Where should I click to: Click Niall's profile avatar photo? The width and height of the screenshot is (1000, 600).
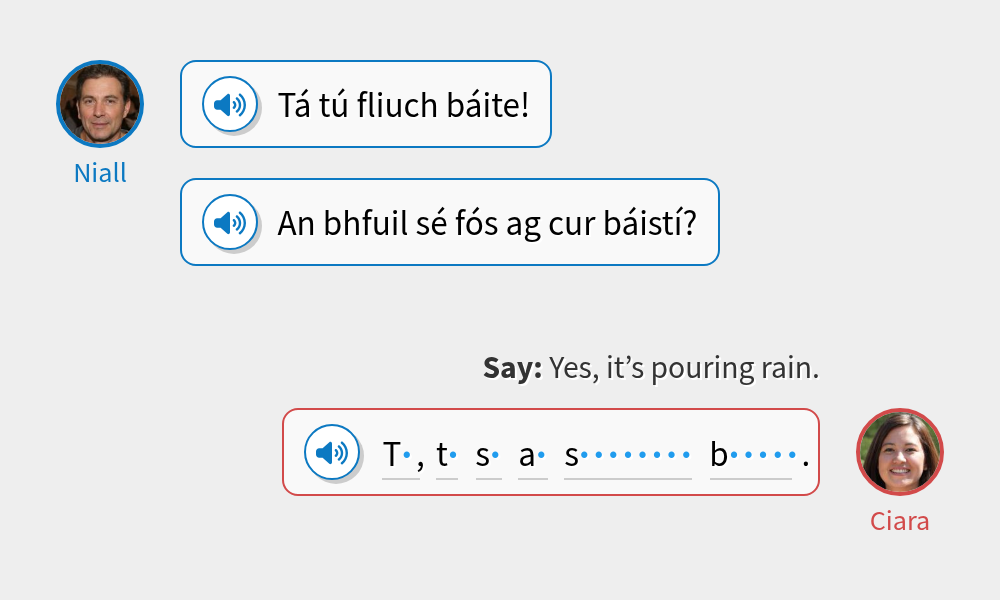coord(100,104)
